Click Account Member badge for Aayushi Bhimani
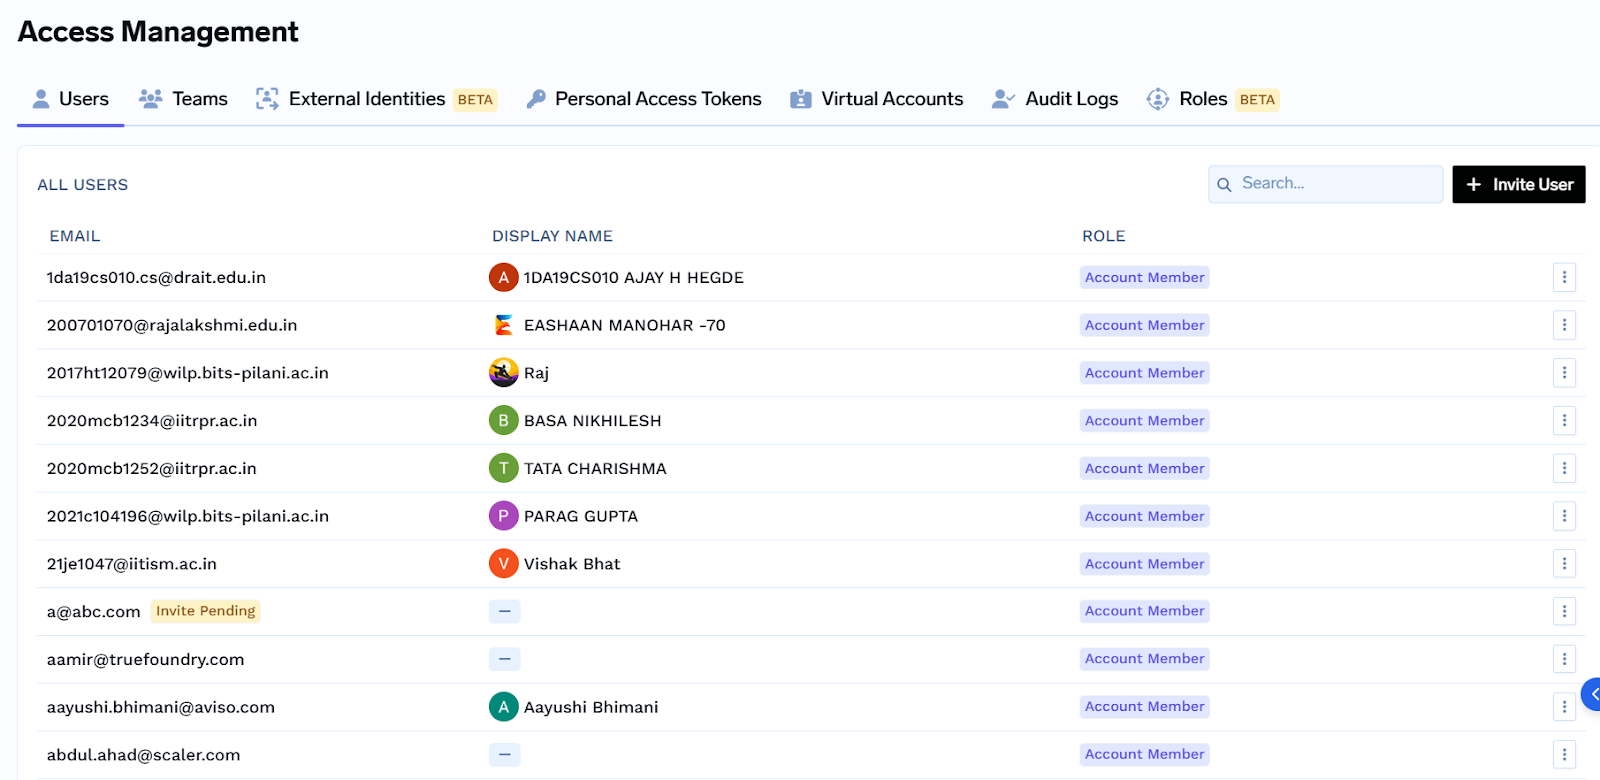This screenshot has width=1600, height=780. [x=1145, y=707]
